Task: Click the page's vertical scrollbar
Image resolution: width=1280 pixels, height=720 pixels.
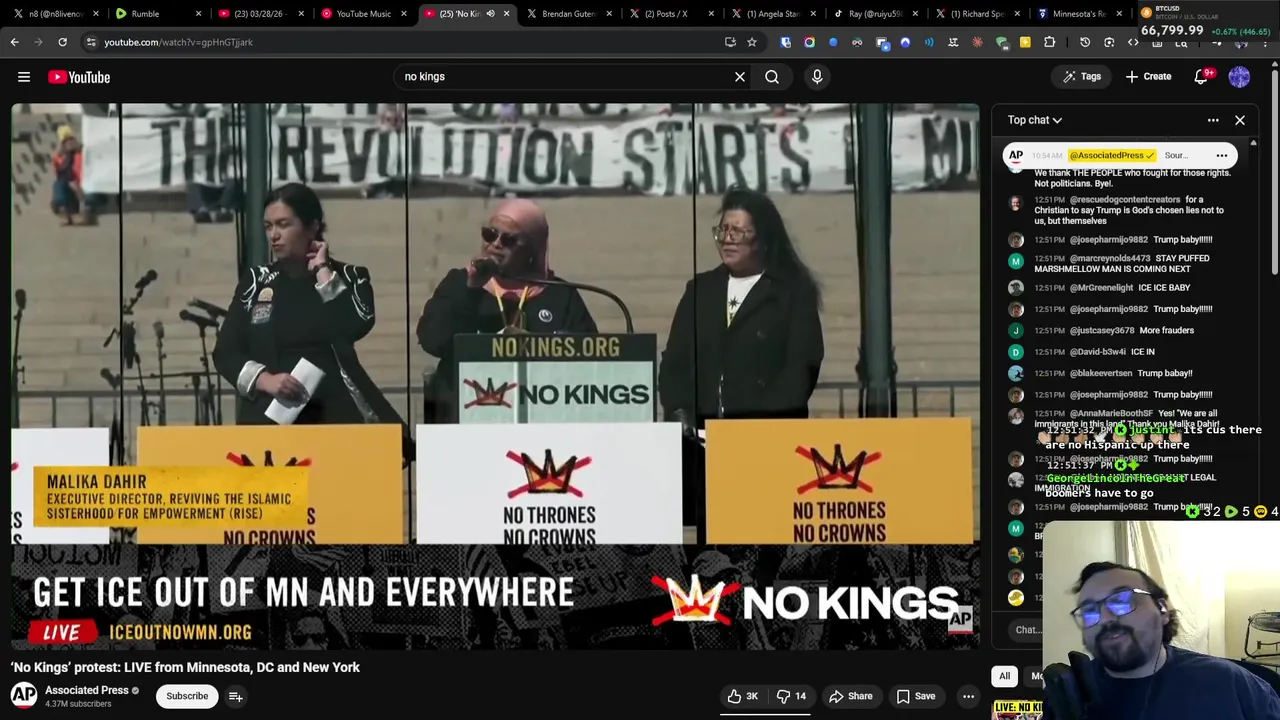Action: (x=1275, y=170)
